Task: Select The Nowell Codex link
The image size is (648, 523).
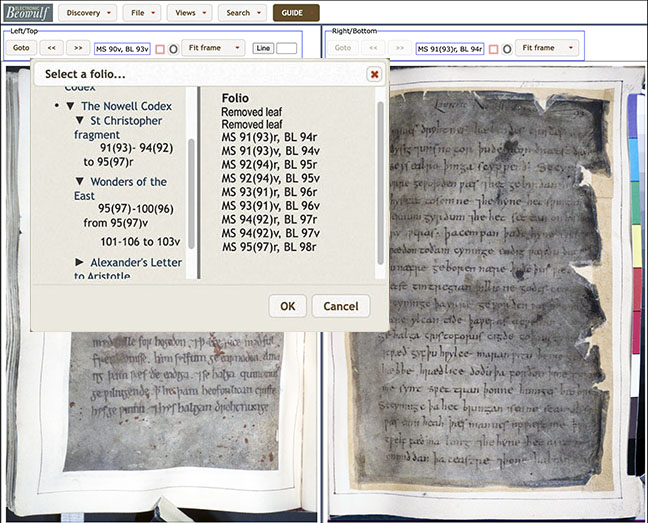Action: click(126, 106)
